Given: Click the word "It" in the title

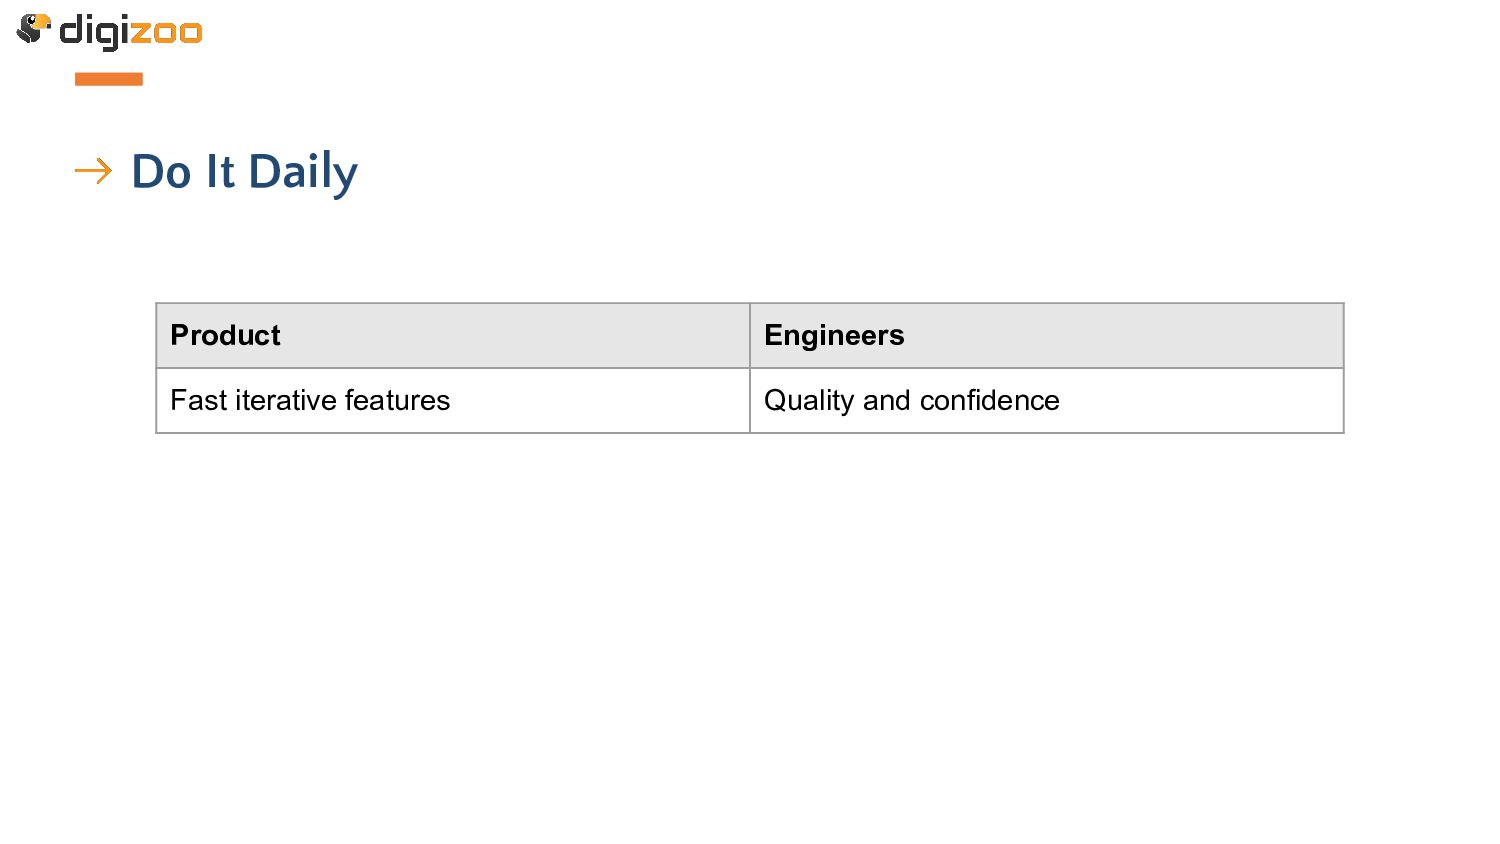Looking at the screenshot, I should point(220,172).
